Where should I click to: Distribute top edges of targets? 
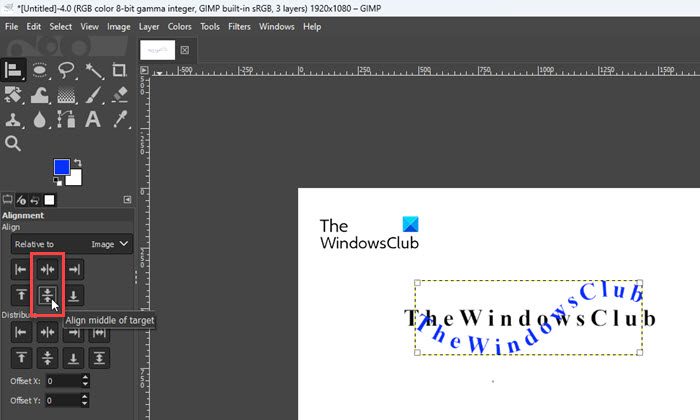(21, 358)
